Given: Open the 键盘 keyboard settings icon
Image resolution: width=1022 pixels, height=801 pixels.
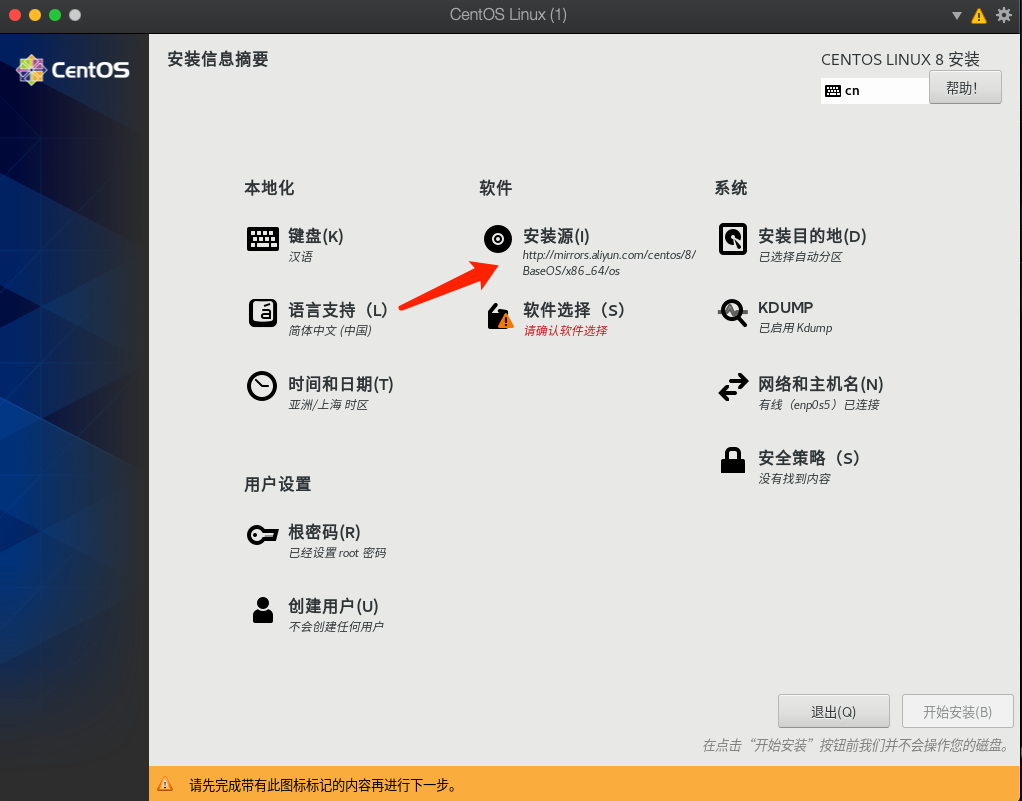Looking at the screenshot, I should click(262, 238).
